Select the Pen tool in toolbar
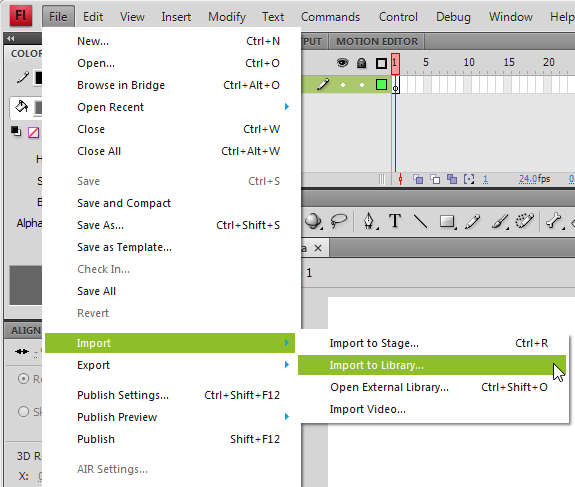Viewport: 575px width, 487px height. tap(369, 221)
